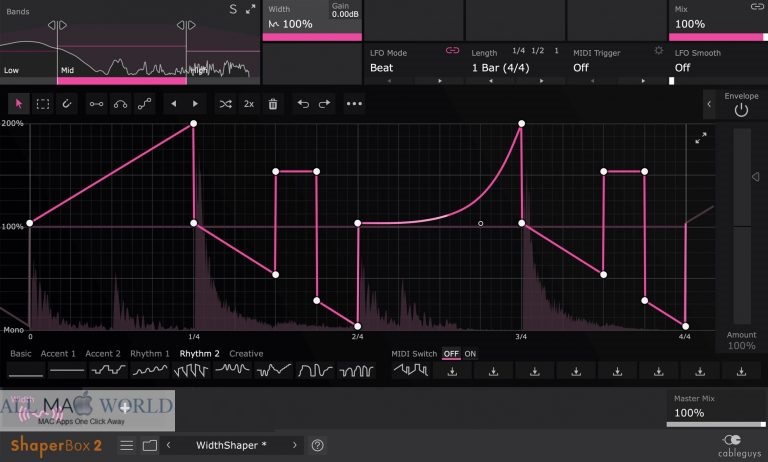768x462 pixels.
Task: Undo the last edit
Action: tap(303, 104)
